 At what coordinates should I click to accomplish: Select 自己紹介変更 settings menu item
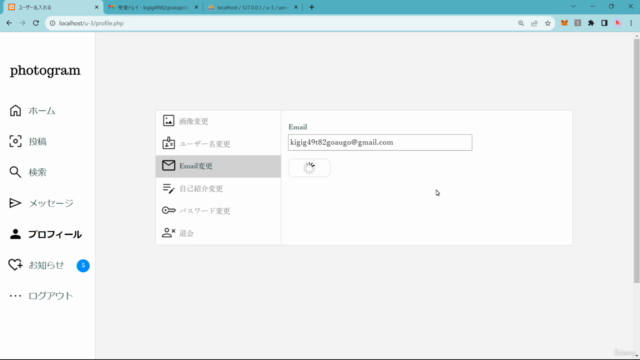click(x=218, y=189)
